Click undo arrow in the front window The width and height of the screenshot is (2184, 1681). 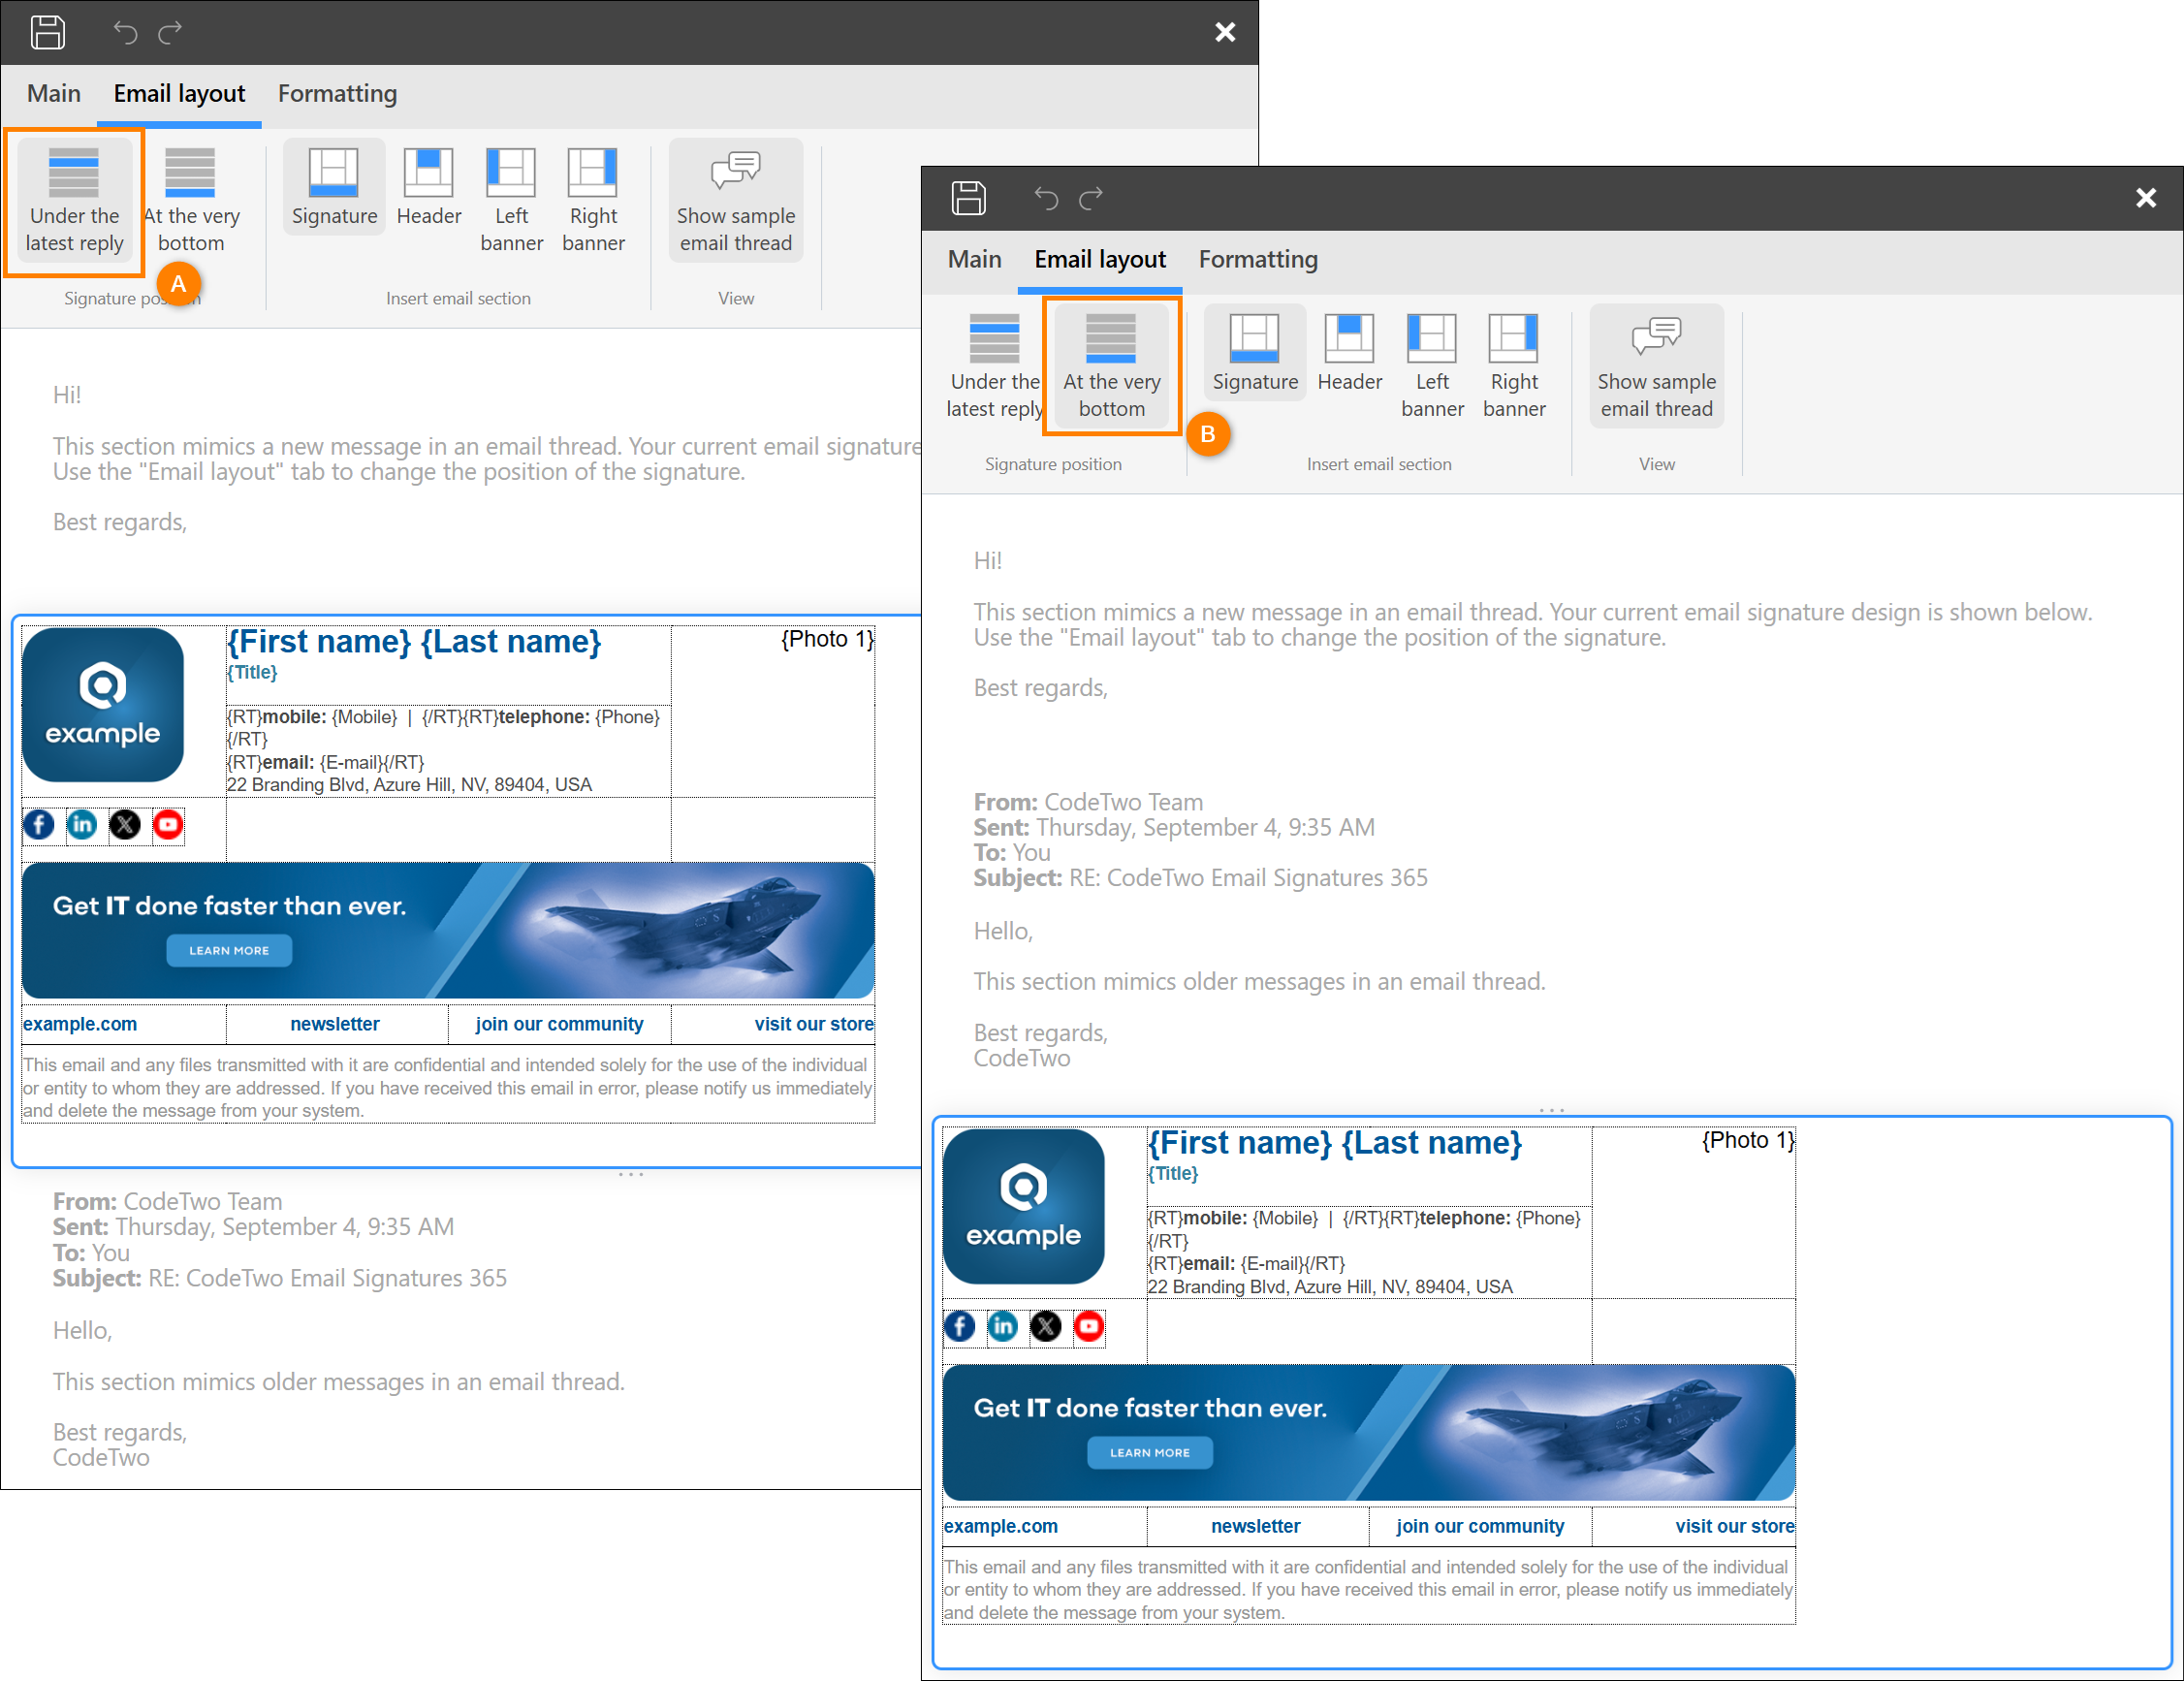click(1046, 198)
